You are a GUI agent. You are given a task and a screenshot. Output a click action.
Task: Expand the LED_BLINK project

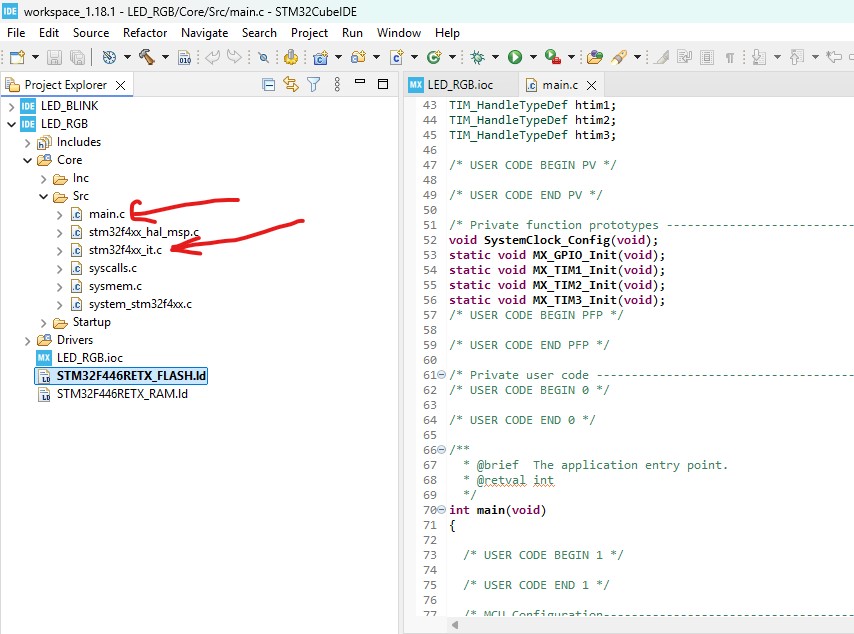point(11,106)
